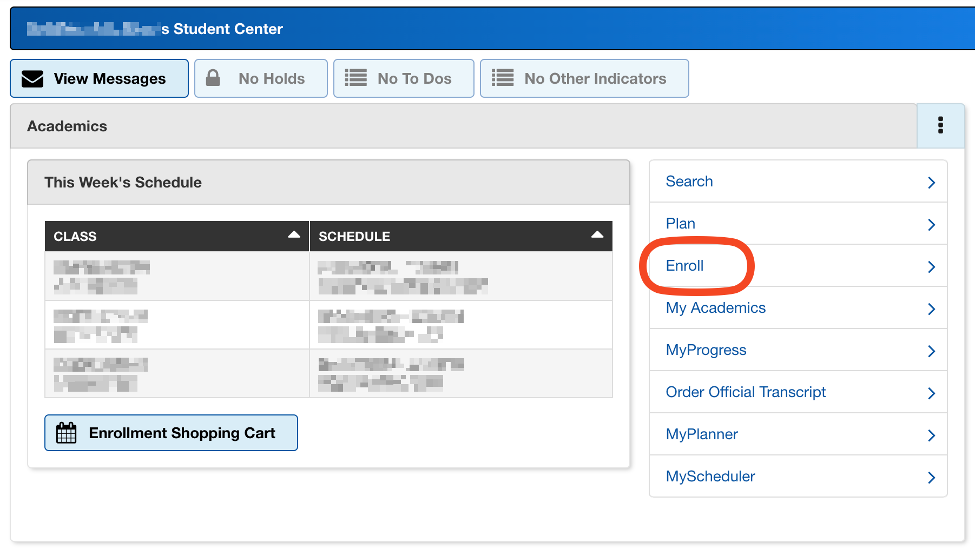The image size is (977, 550).
Task: Click the No Holds indicator button
Action: (260, 78)
